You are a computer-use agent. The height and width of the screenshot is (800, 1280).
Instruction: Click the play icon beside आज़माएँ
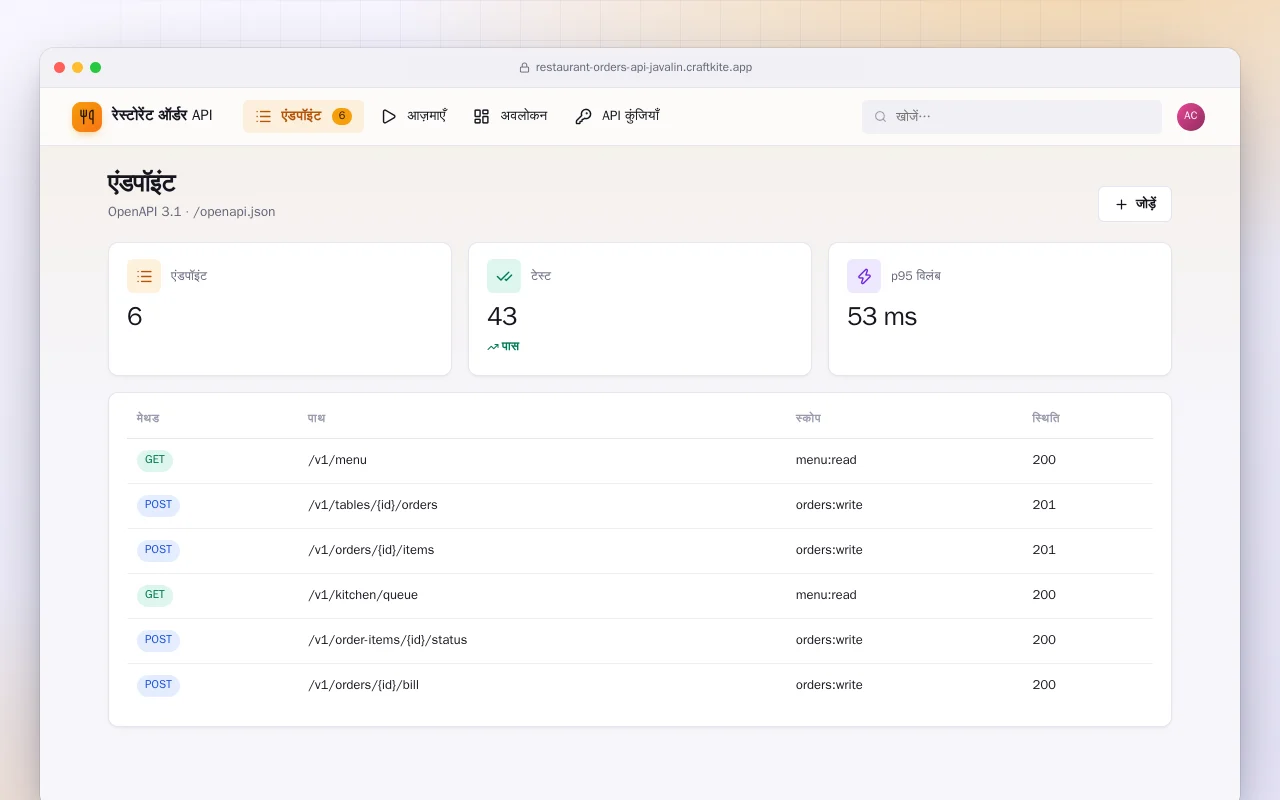pos(389,117)
